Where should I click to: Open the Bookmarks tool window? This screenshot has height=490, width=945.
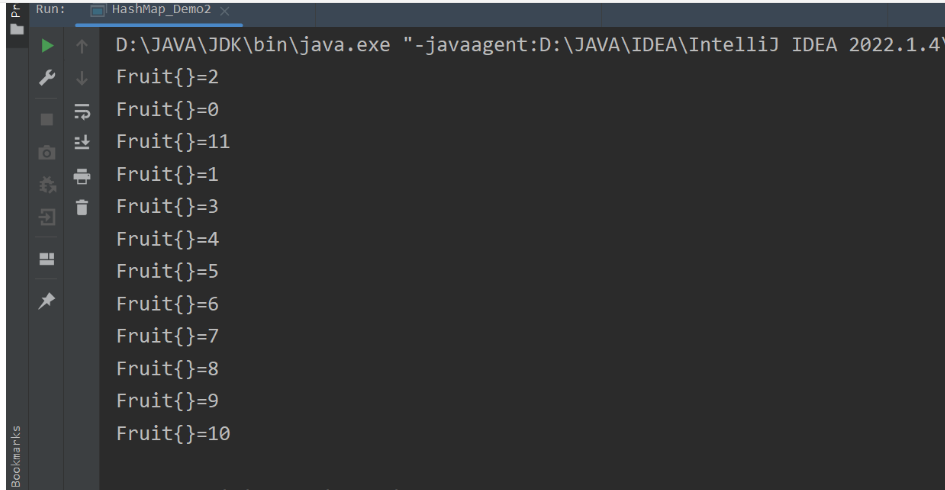pos(16,456)
